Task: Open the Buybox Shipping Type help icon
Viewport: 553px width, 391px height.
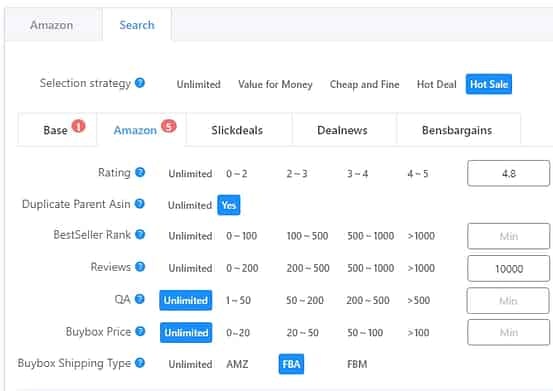Action: pyautogui.click(x=140, y=363)
